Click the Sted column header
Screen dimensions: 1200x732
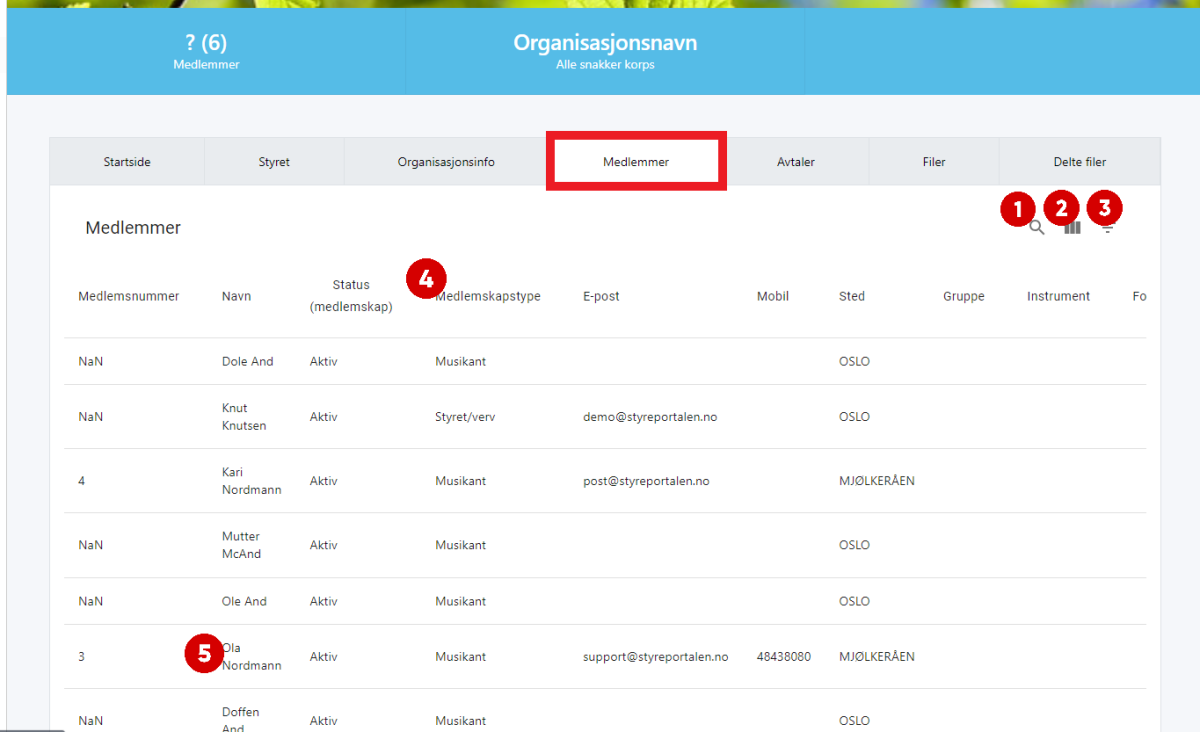pyautogui.click(x=852, y=297)
